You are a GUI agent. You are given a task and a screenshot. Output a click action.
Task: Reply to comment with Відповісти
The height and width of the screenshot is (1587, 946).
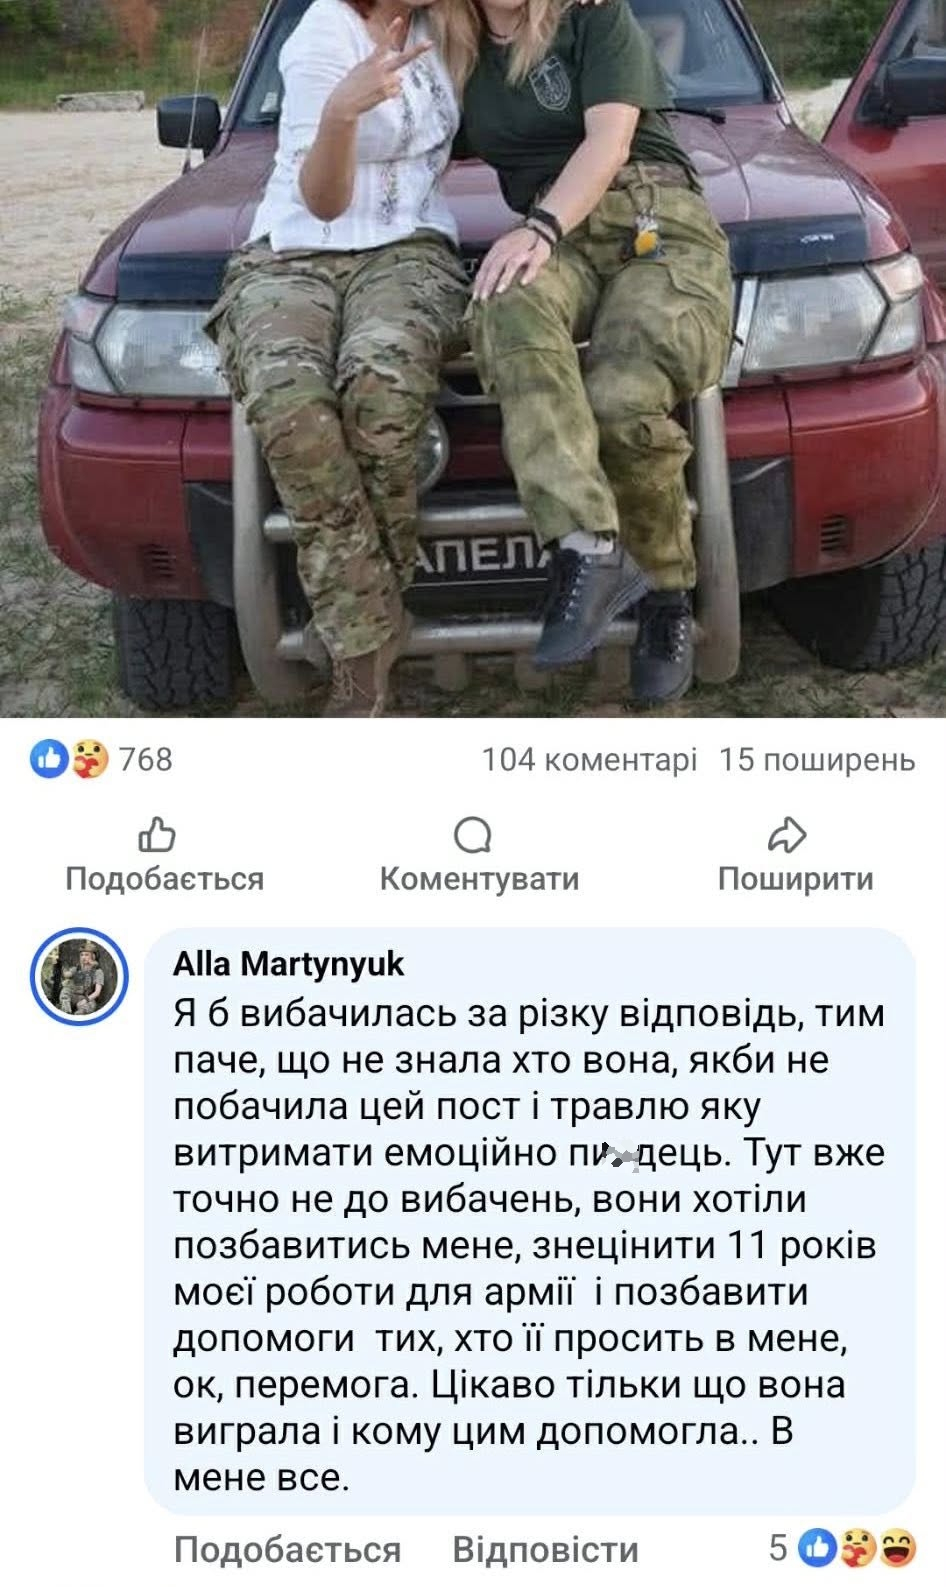(x=545, y=1549)
